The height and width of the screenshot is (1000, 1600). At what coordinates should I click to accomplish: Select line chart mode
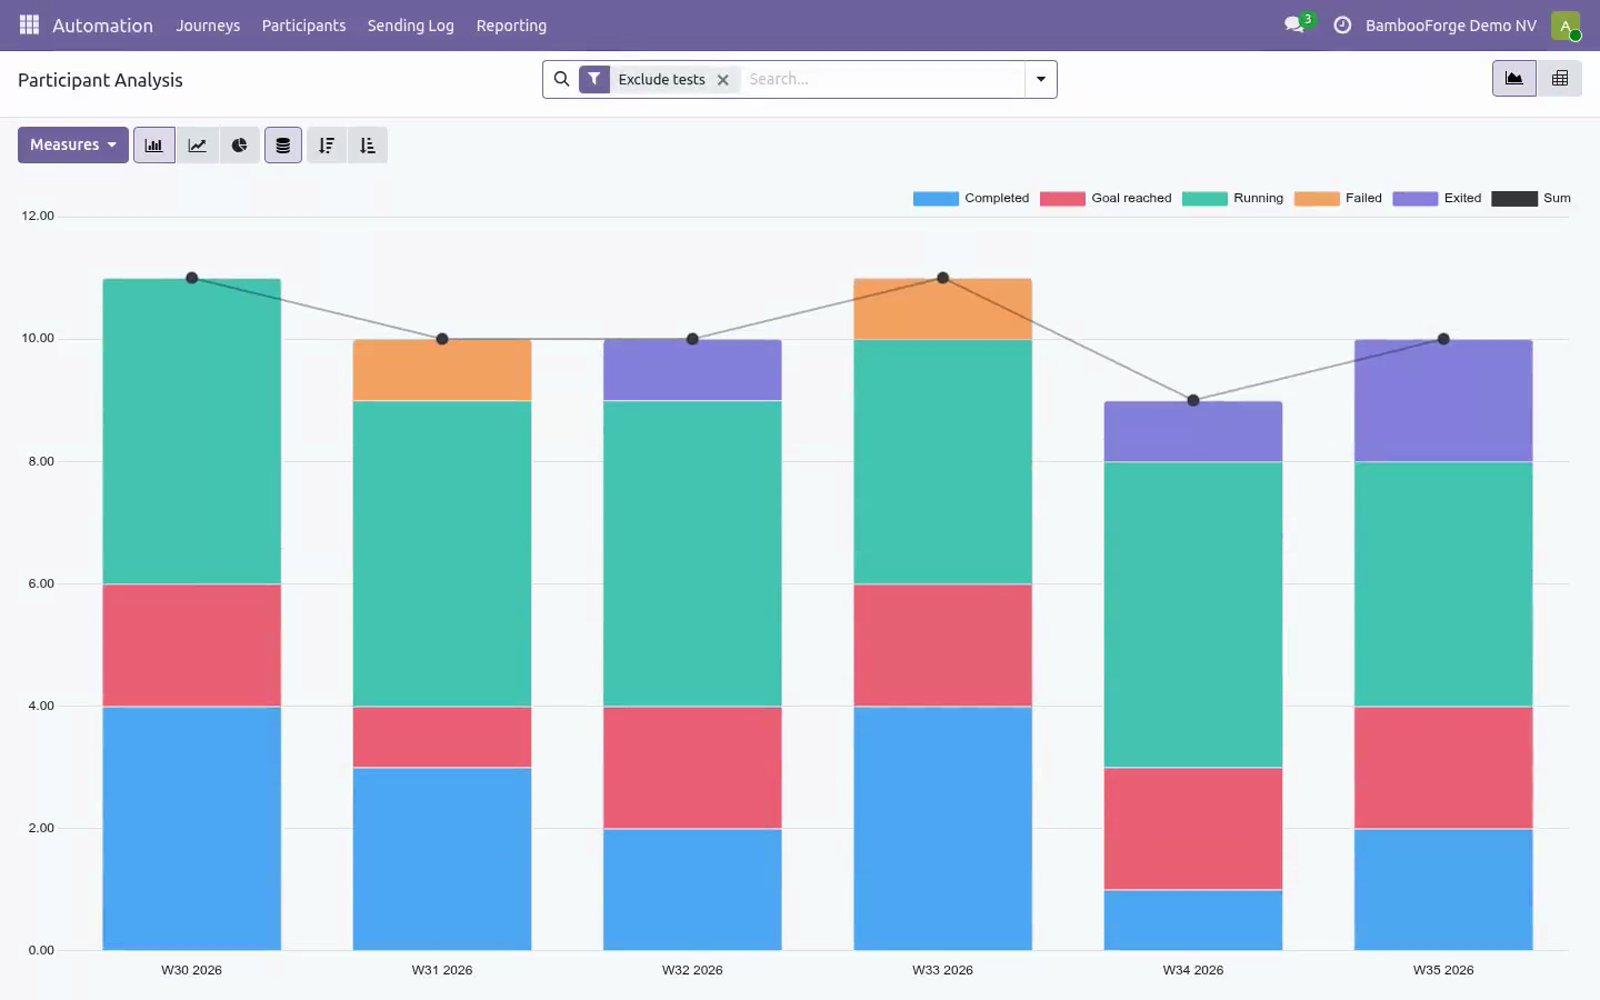pos(197,145)
